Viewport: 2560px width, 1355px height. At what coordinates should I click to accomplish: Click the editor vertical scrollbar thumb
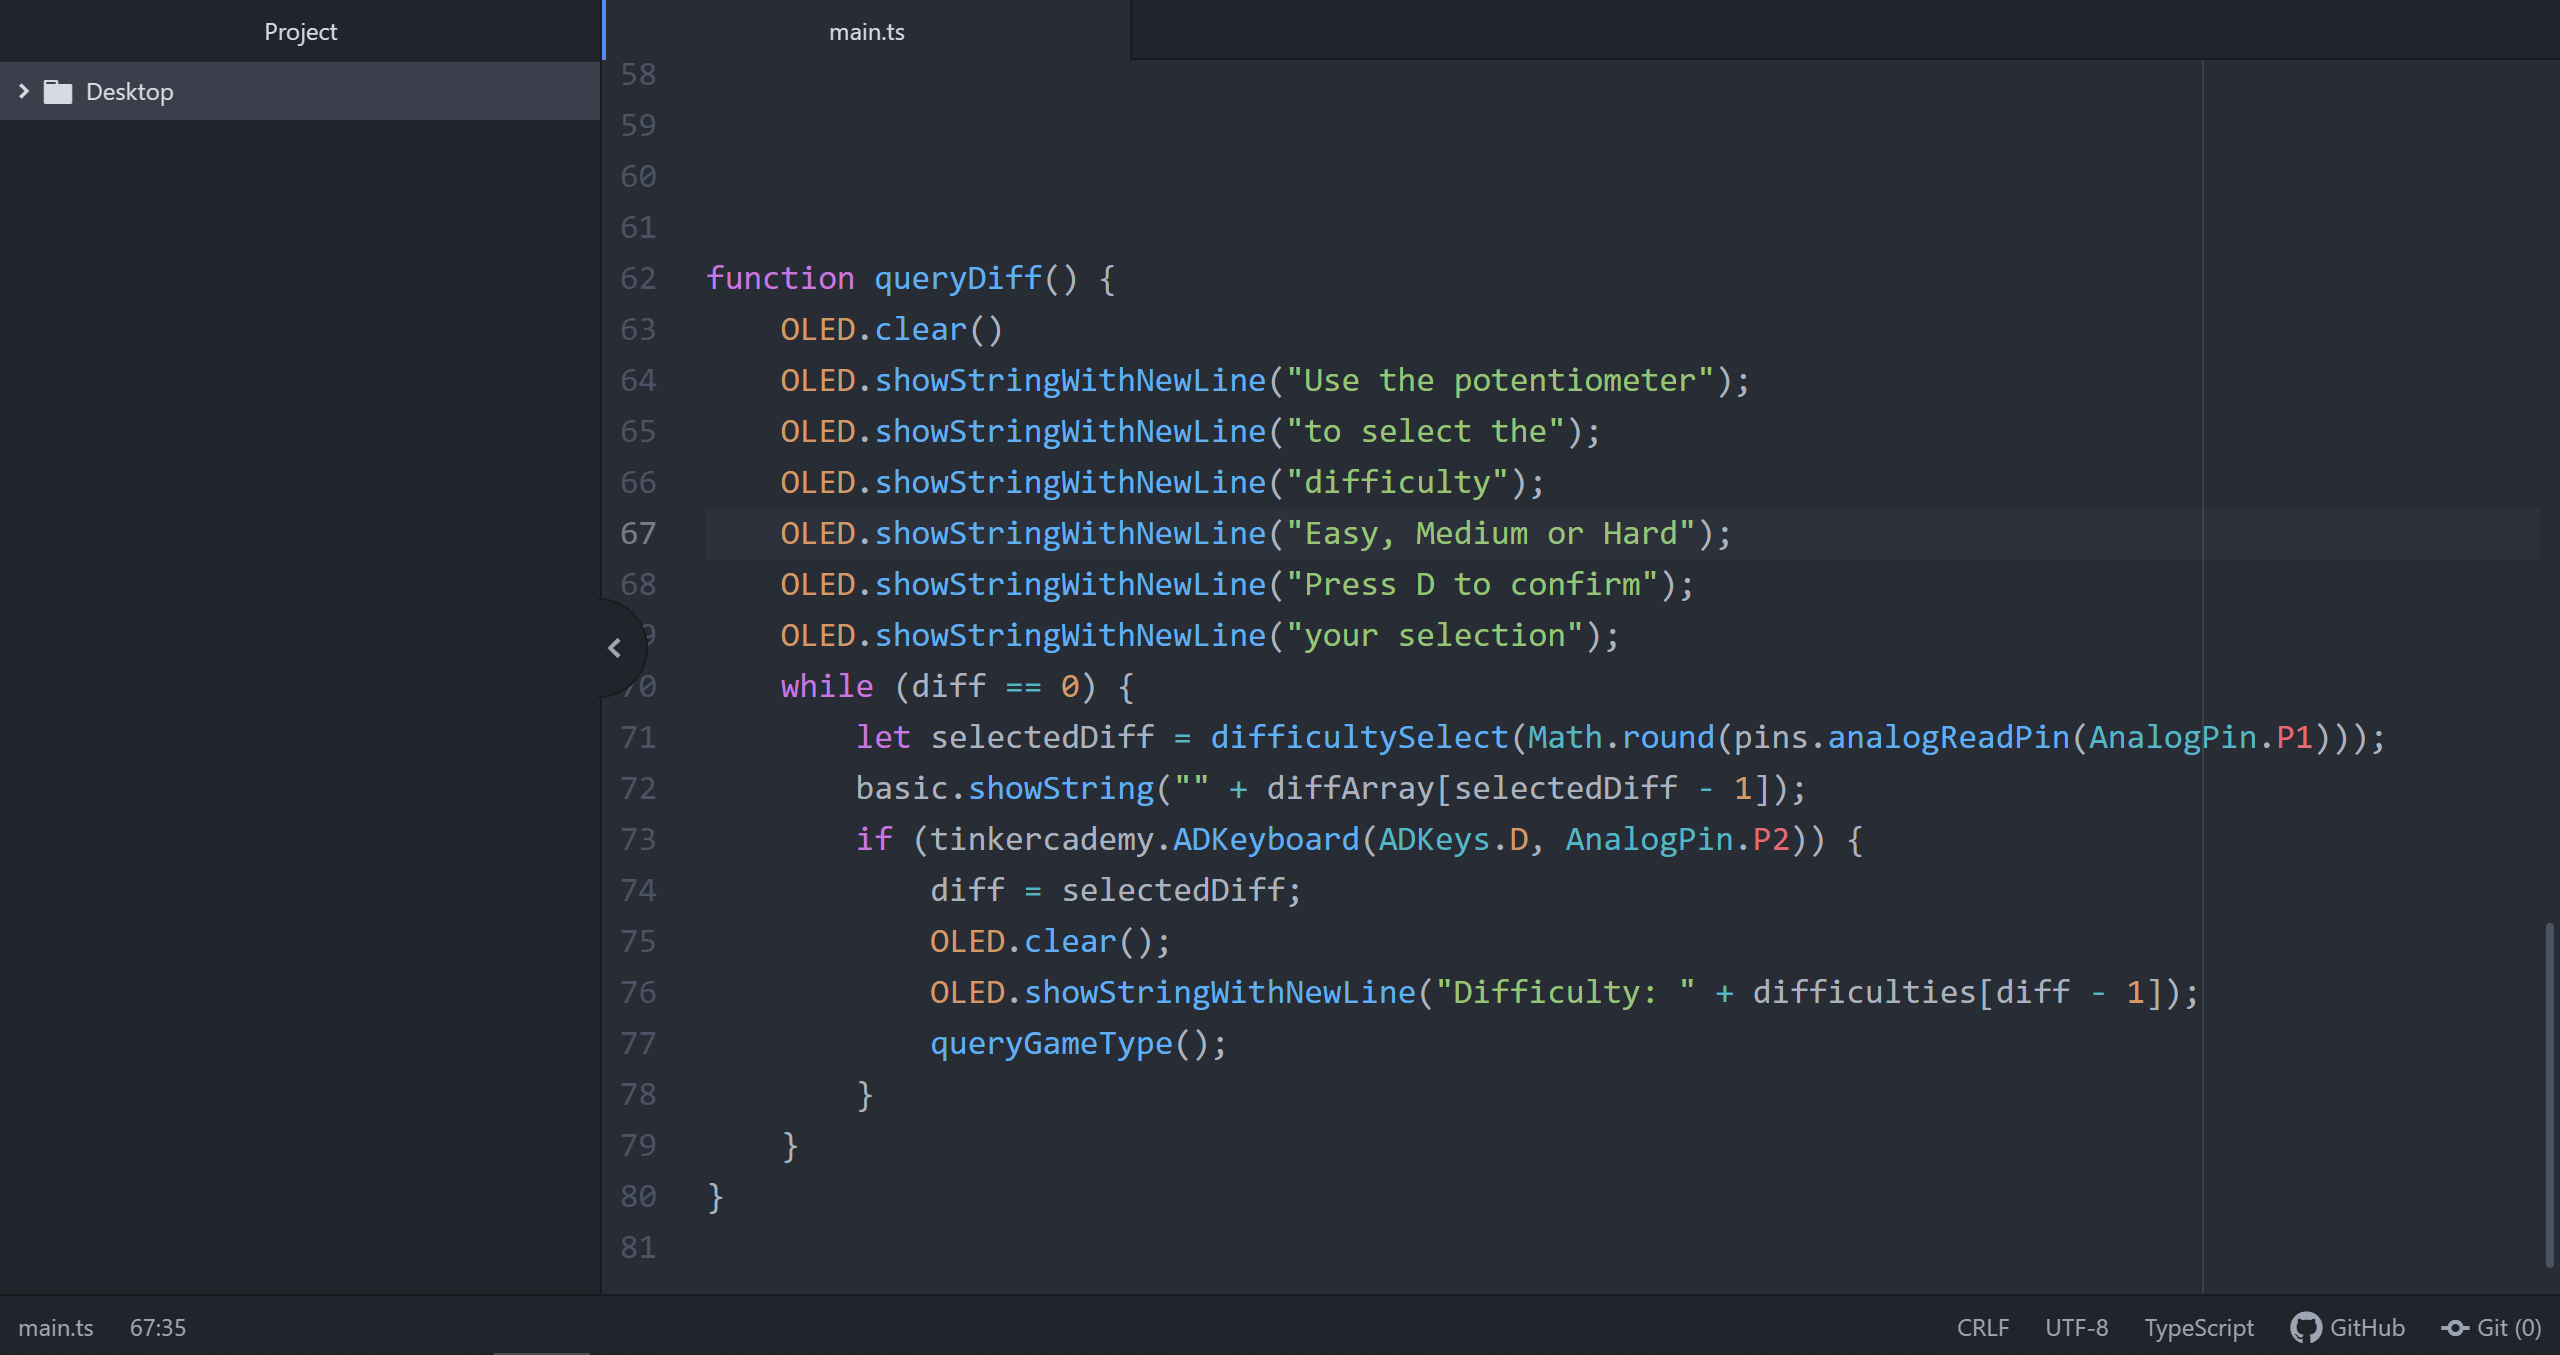[2549, 1094]
